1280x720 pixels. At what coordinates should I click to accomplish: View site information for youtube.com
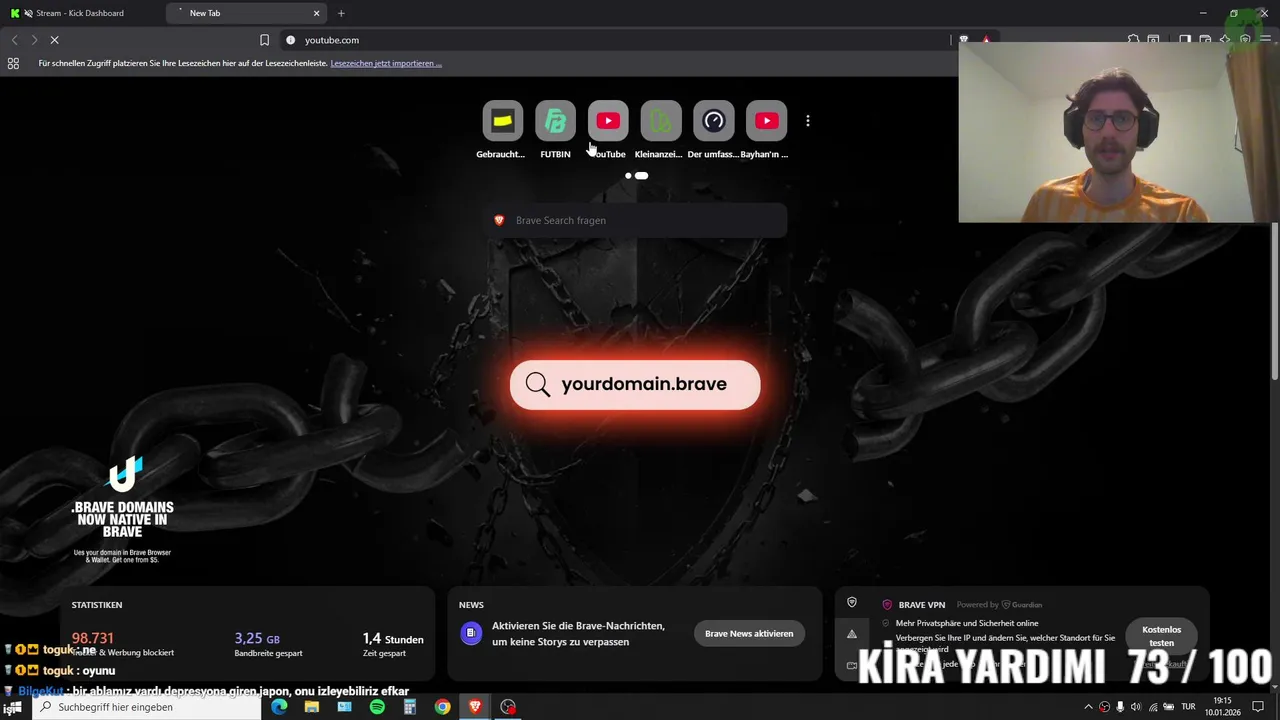click(291, 40)
